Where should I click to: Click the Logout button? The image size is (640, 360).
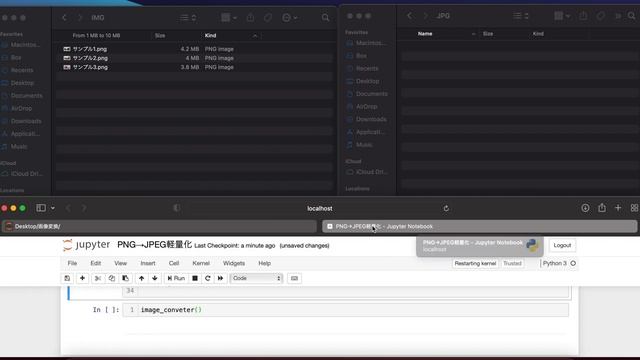coord(562,245)
